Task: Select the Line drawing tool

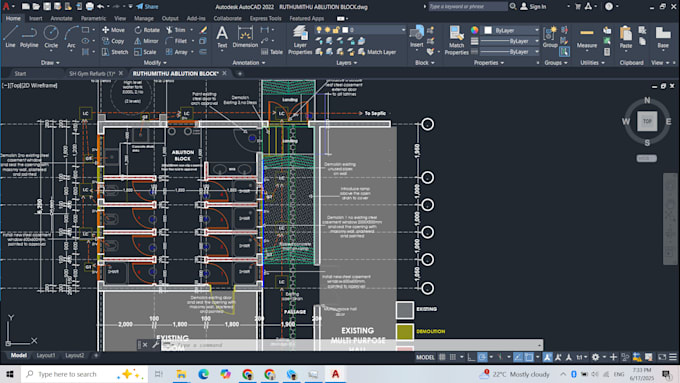Action: coord(10,36)
